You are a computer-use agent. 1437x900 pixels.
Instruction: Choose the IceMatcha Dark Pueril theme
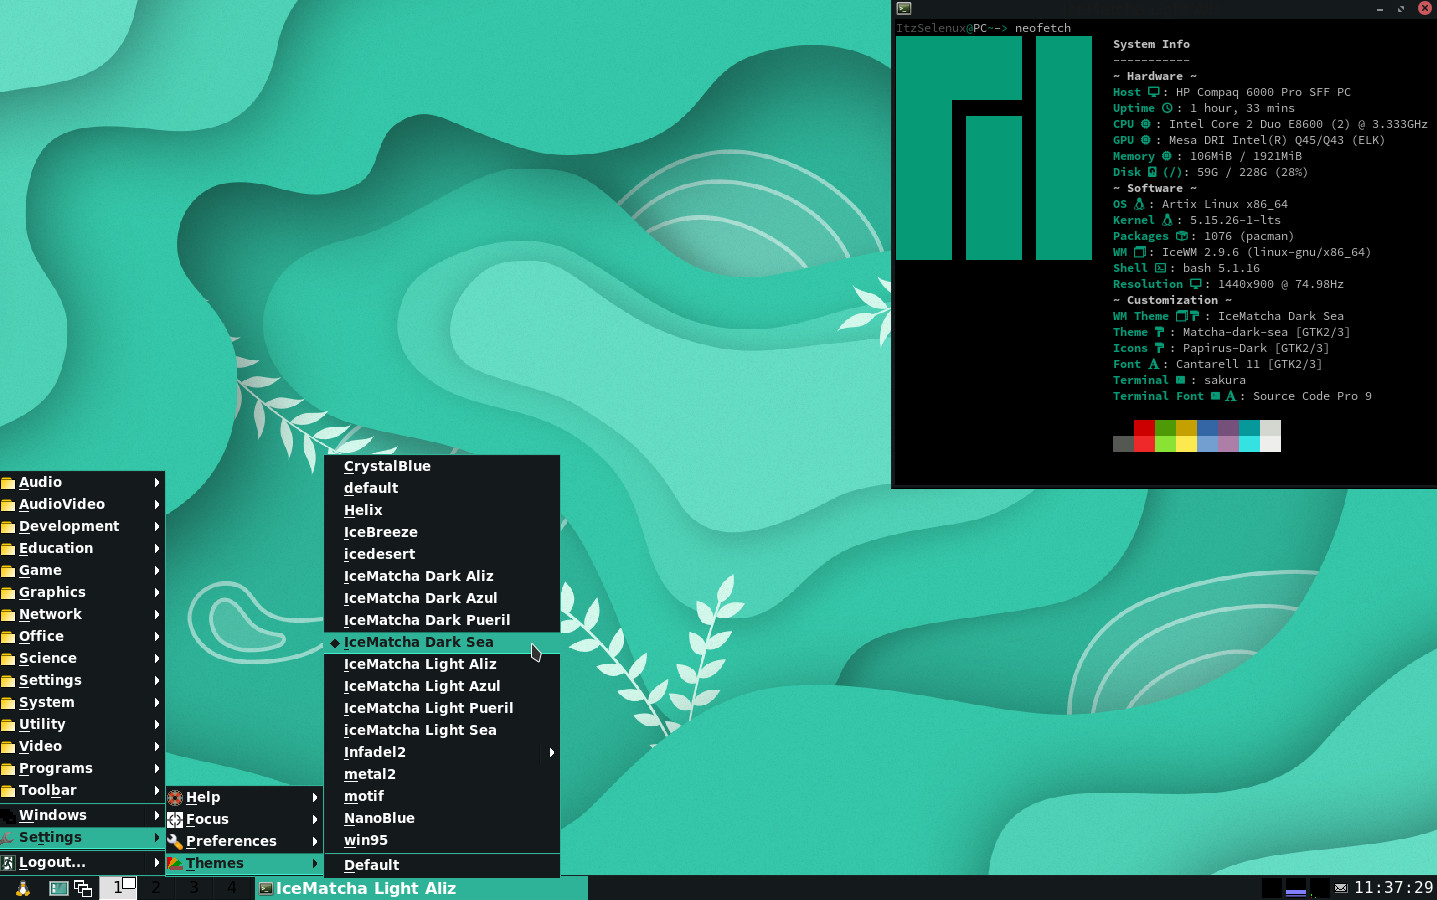pyautogui.click(x=442, y=620)
